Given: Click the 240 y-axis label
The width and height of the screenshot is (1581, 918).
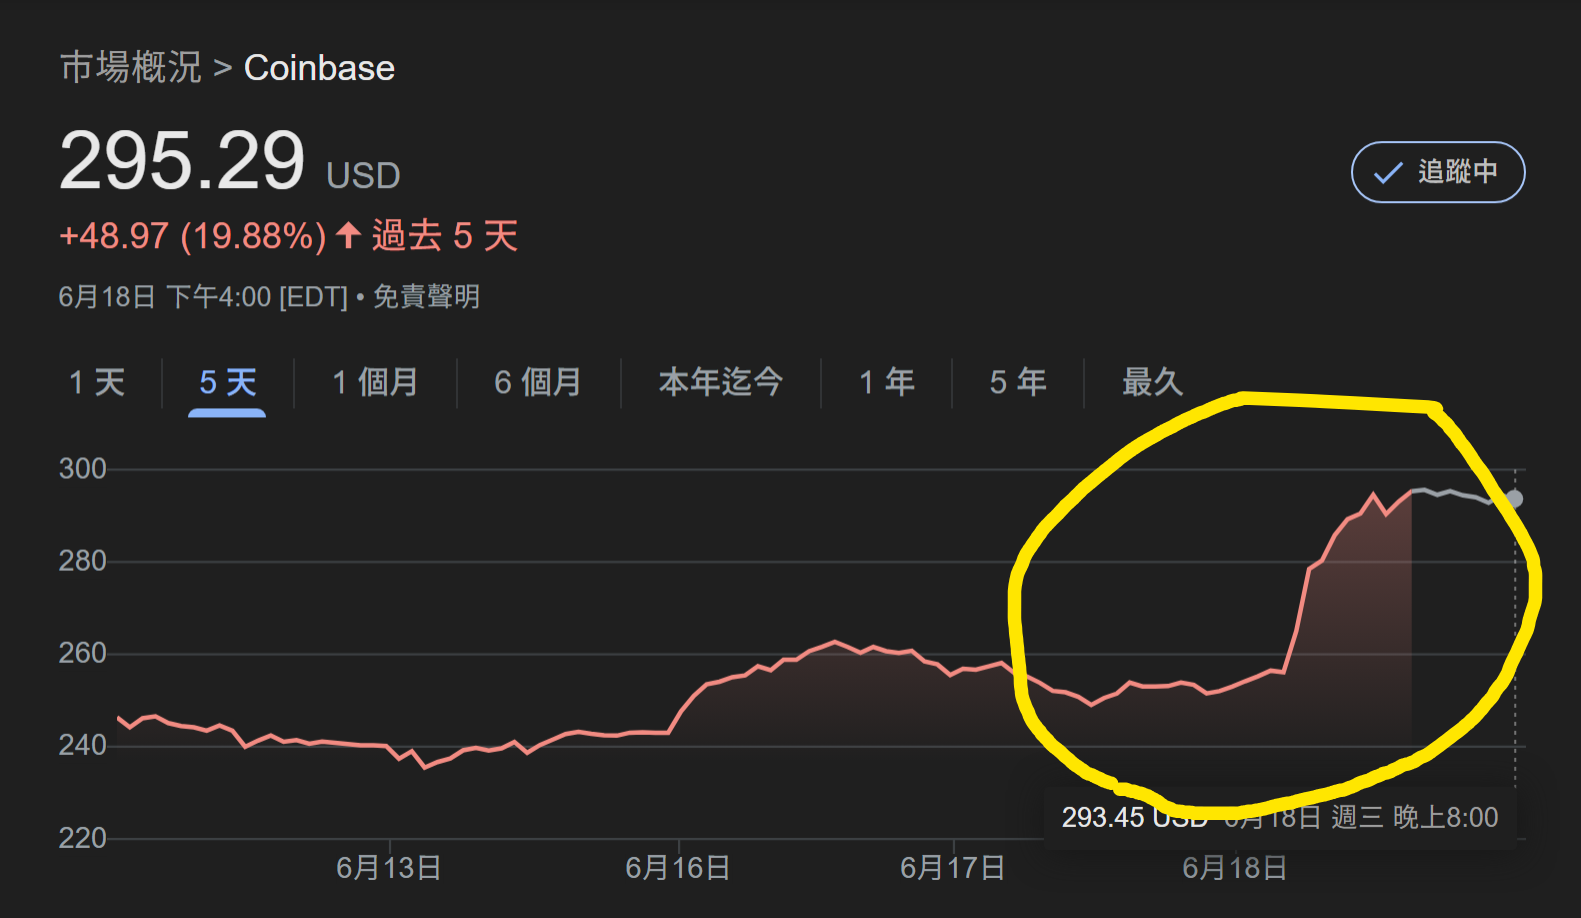Looking at the screenshot, I should (83, 745).
